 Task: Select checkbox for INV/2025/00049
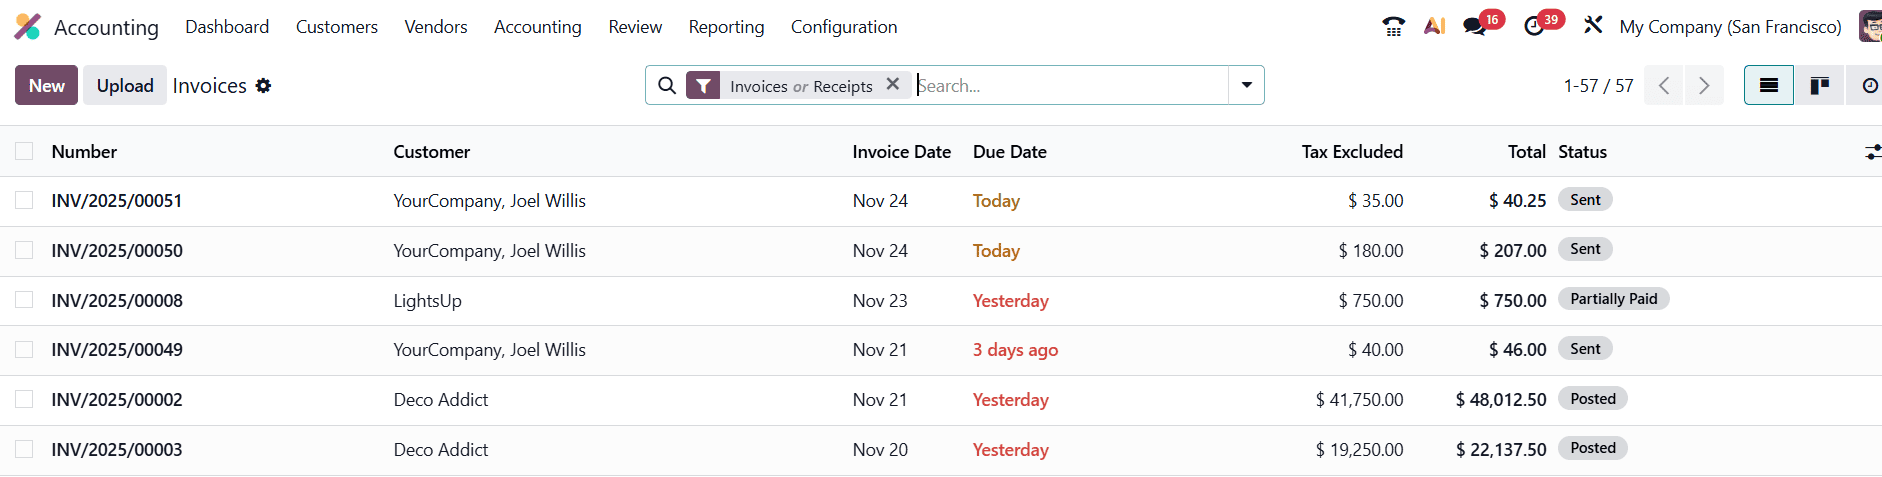[x=24, y=350]
